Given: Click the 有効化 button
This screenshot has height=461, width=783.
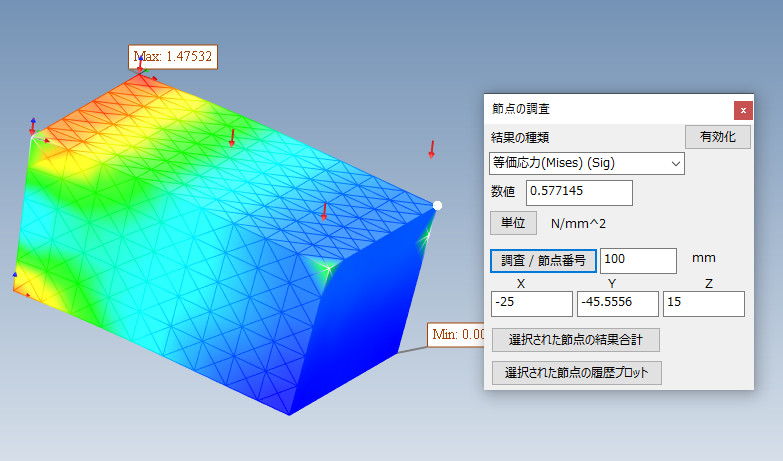Looking at the screenshot, I should coord(718,137).
